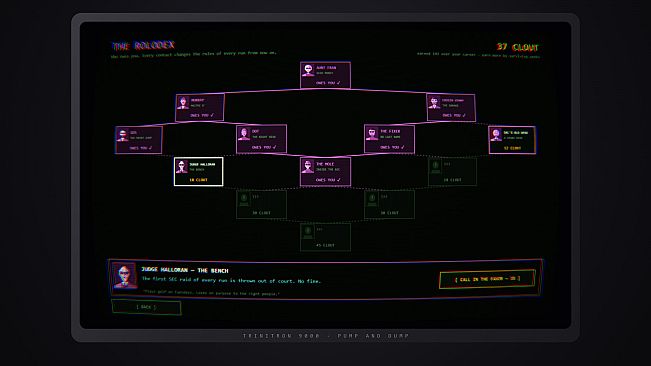This screenshot has height=366, width=651.
Task: Click the Judge Halloran – The Bench heading
Action: 185,271
